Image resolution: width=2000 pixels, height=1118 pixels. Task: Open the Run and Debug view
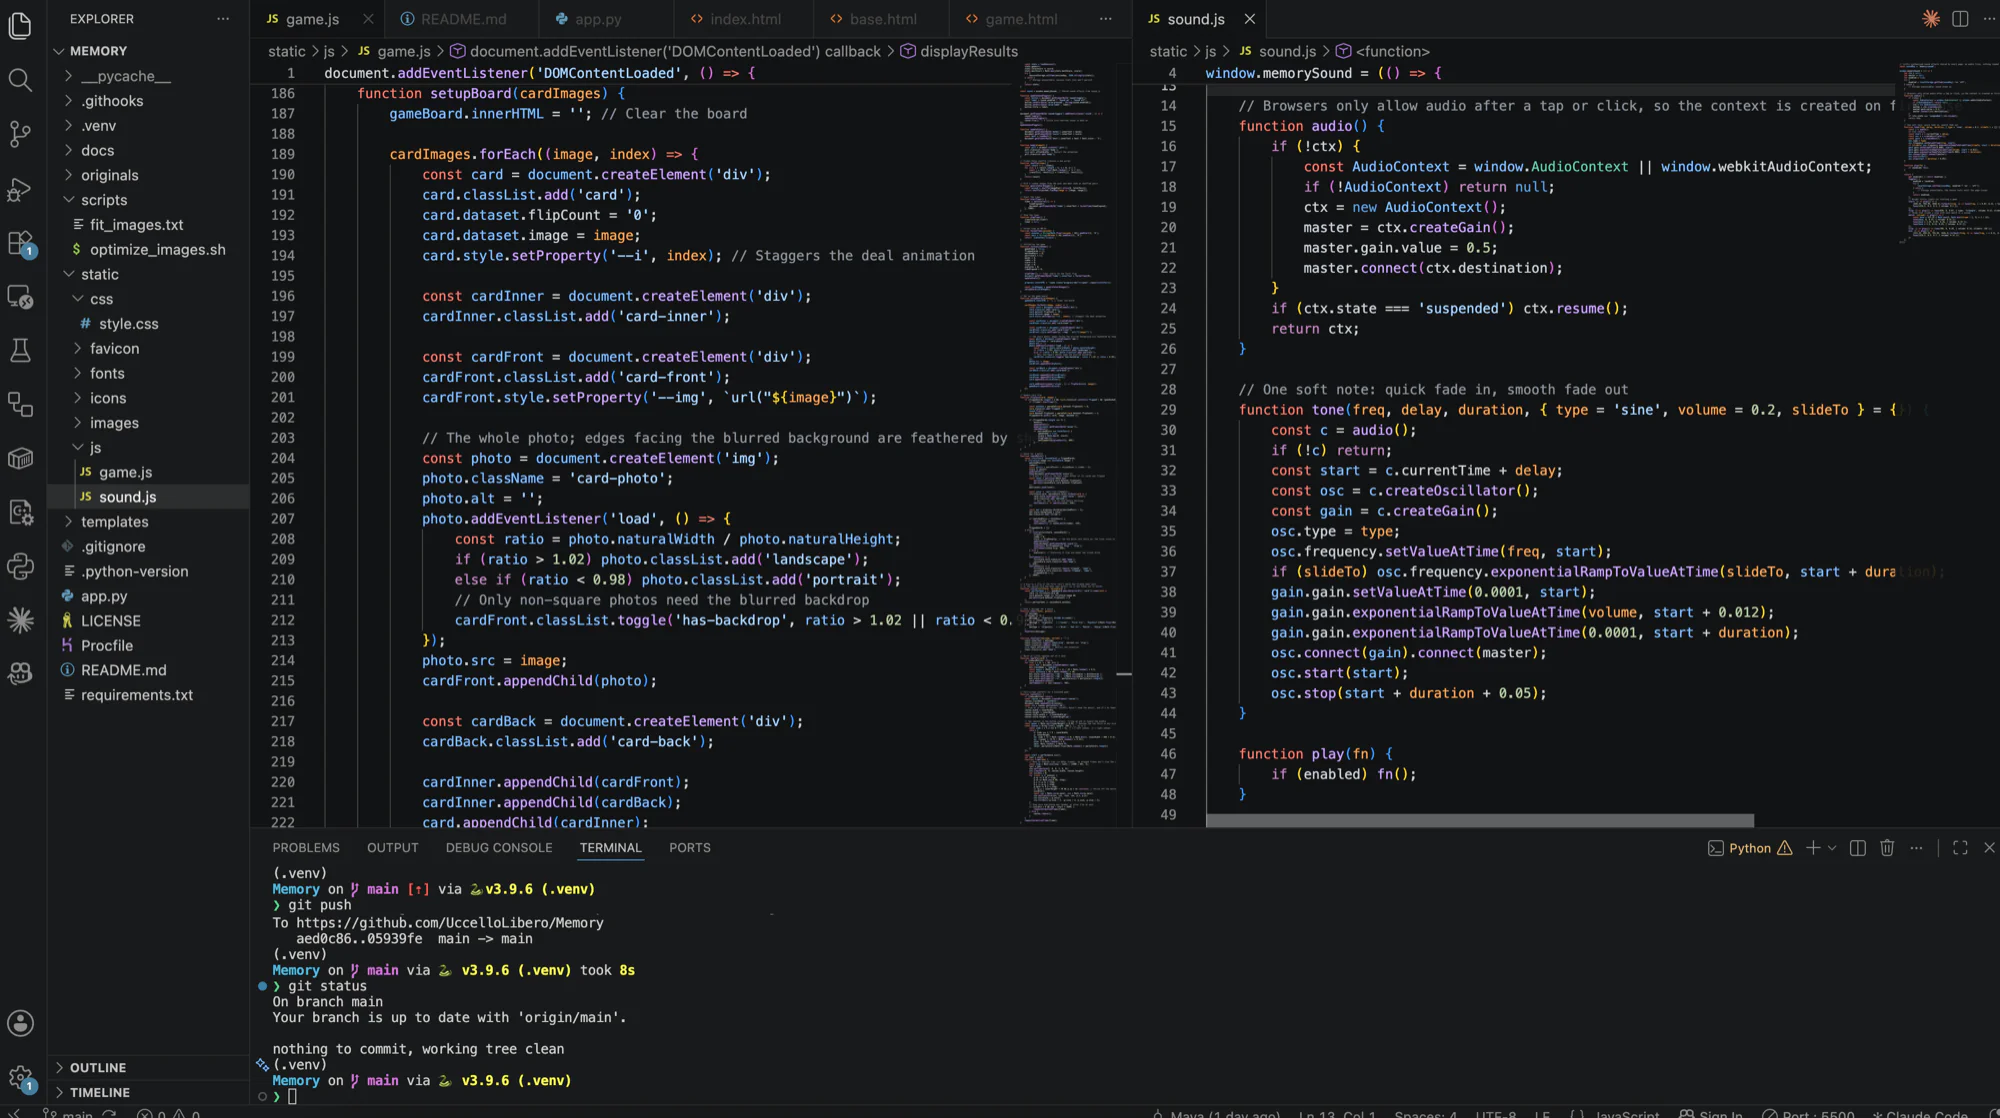tap(20, 188)
